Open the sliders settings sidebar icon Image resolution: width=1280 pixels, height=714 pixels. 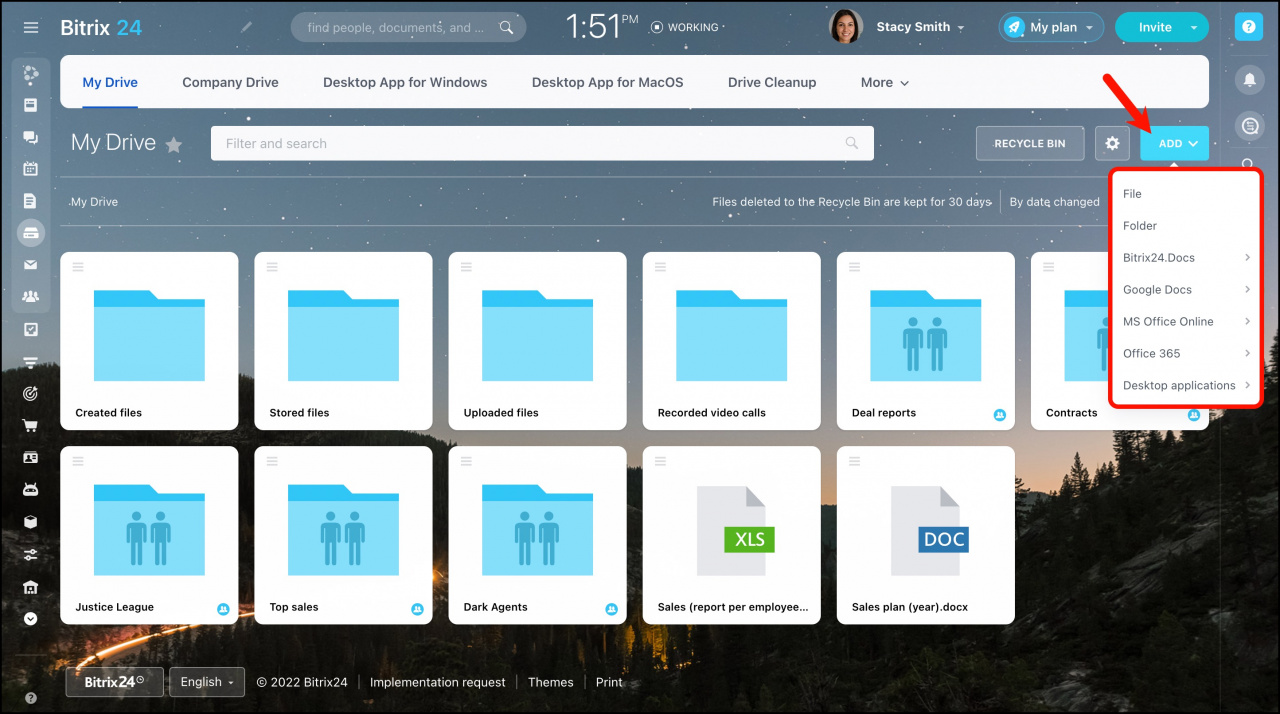click(31, 554)
